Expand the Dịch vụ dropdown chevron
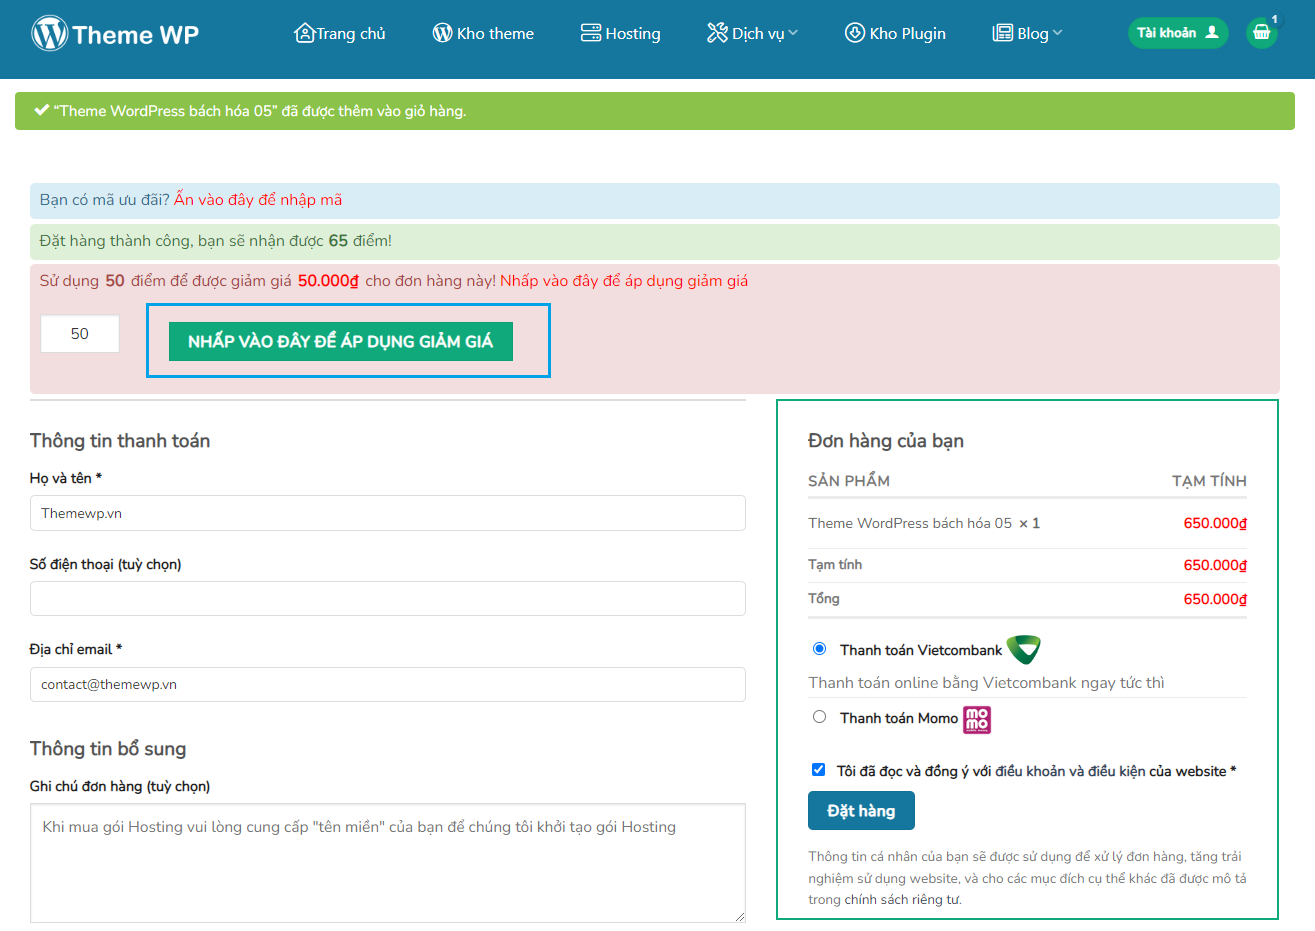Viewport: 1315px width, 931px height. click(793, 33)
